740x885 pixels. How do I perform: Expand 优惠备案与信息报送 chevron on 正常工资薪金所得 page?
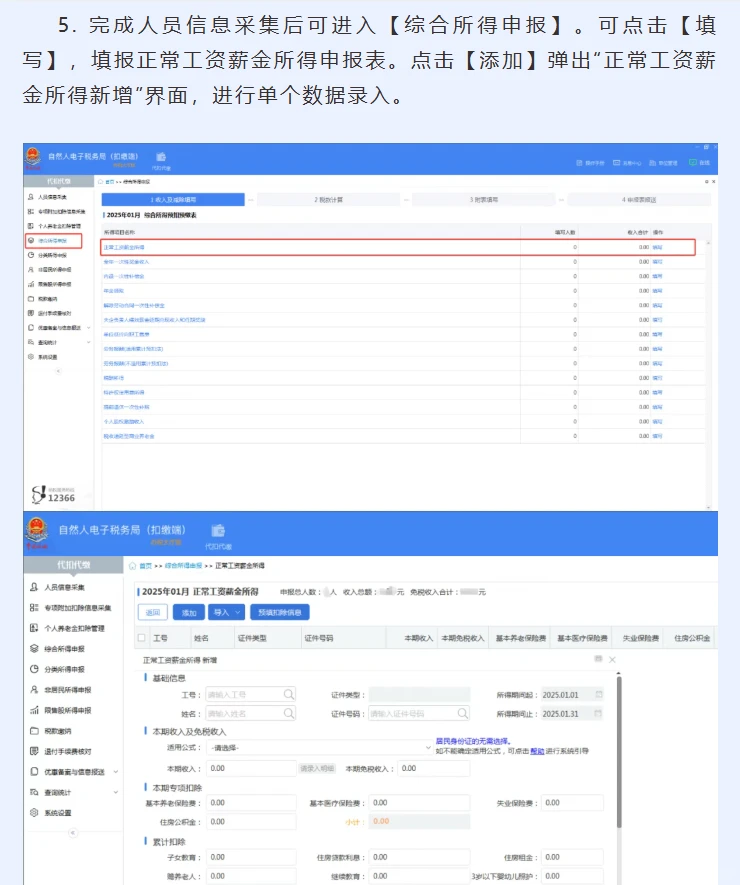coord(116,772)
